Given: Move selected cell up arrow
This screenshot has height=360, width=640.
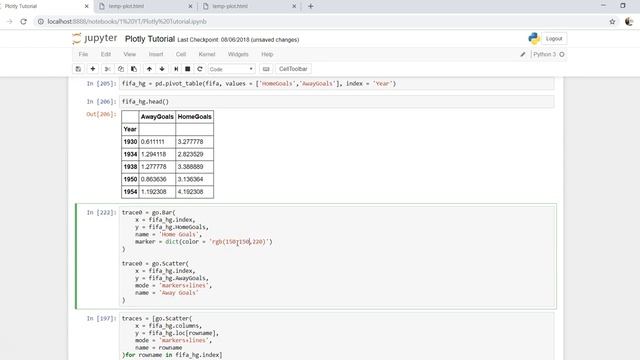Looking at the screenshot, I should tap(149, 69).
